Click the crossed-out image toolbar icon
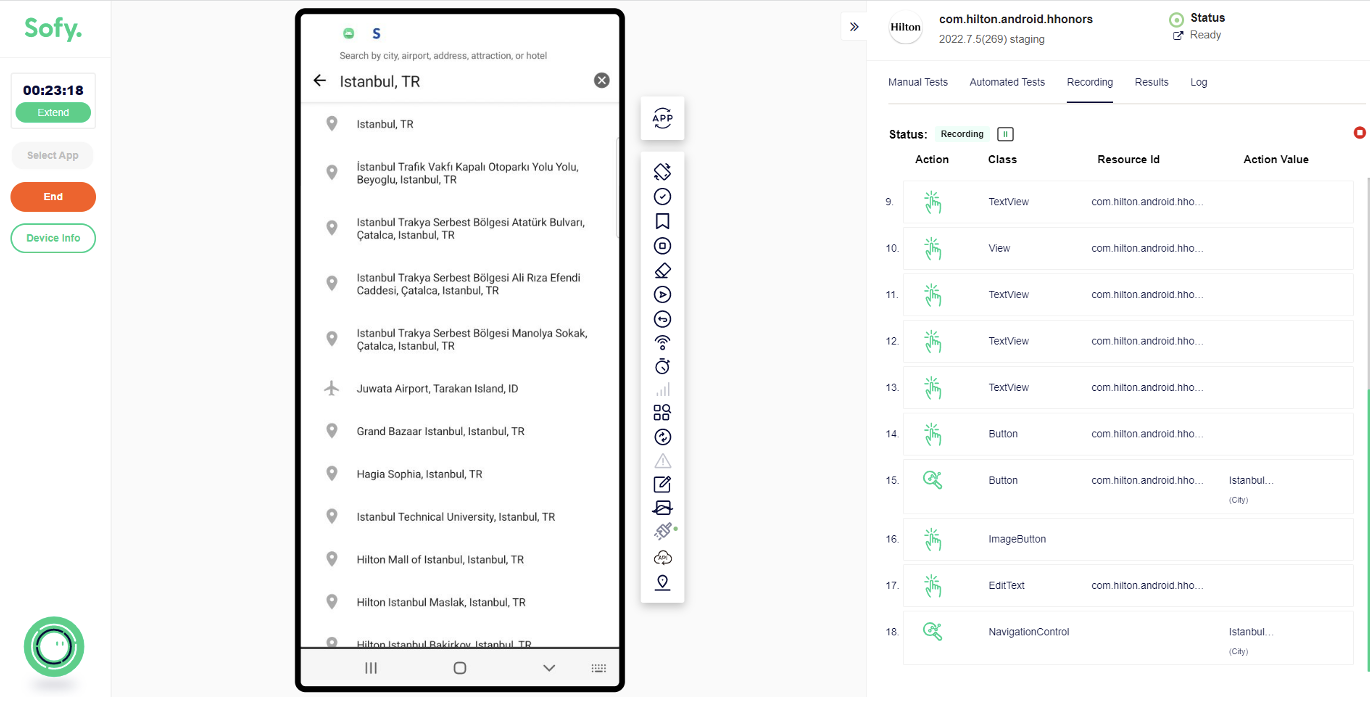Image resolution: width=1370 pixels, height=702 pixels. pos(662,508)
